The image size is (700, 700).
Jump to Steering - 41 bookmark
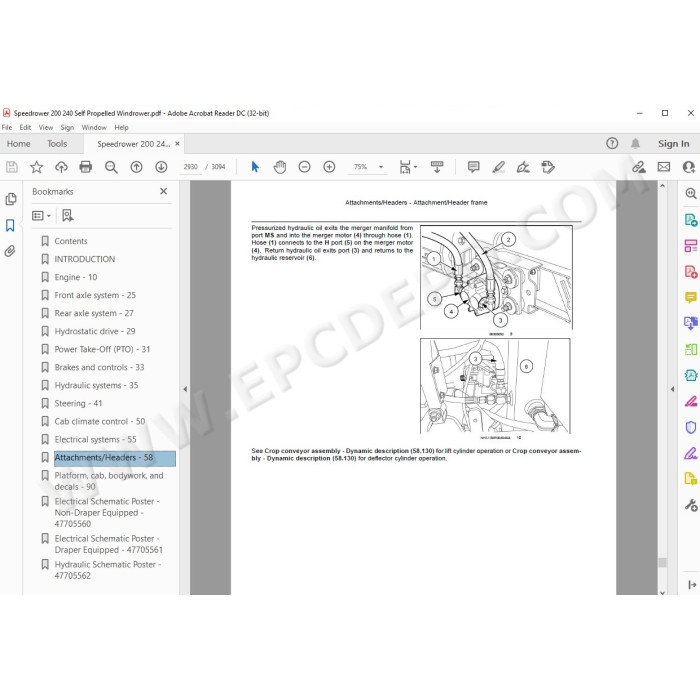tap(78, 403)
